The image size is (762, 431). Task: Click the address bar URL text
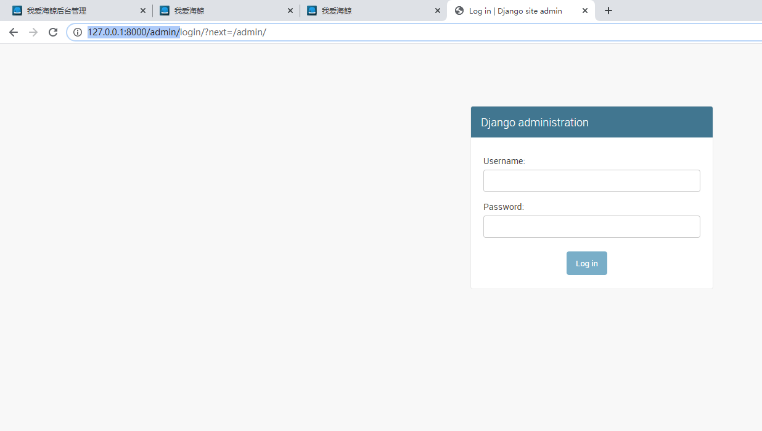click(x=177, y=32)
